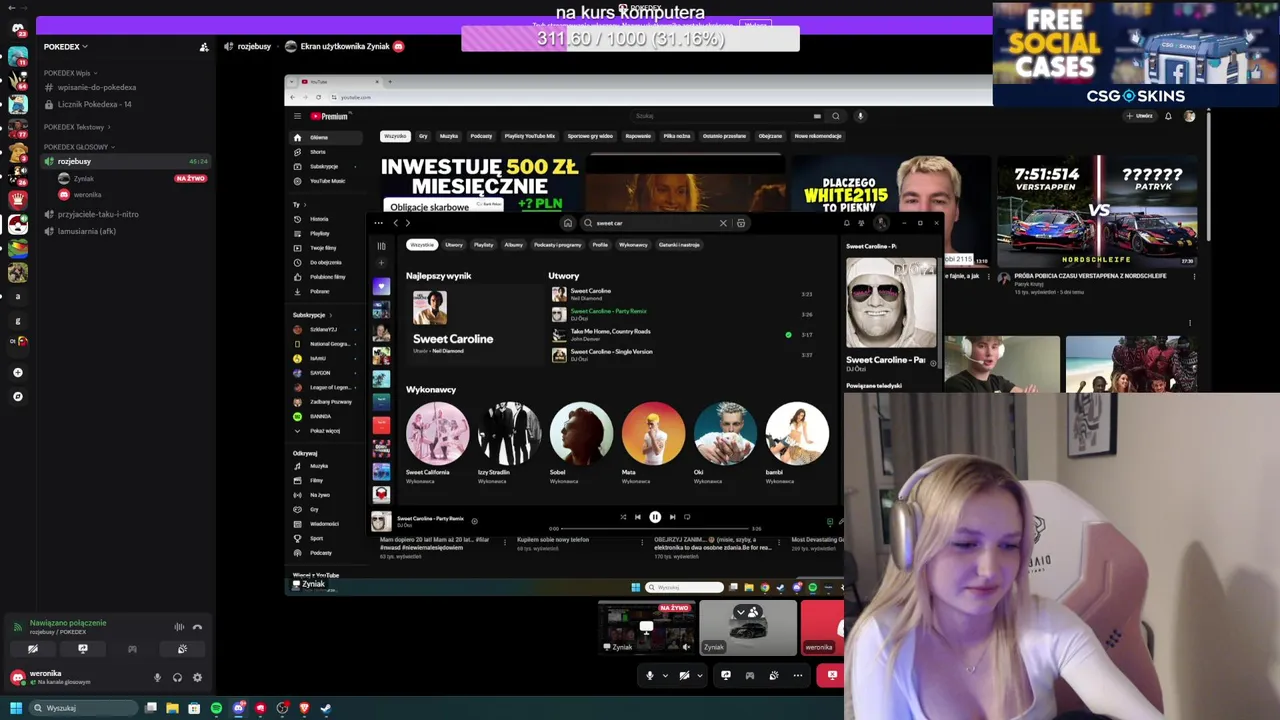Toggle camera in the voice panel
This screenshot has height=720, width=1280.
click(x=33, y=649)
